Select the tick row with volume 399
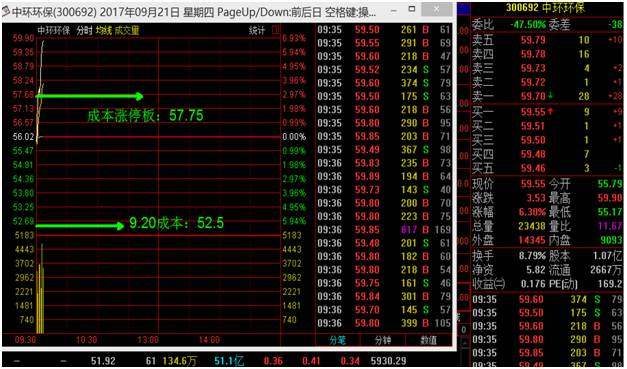 pos(384,323)
